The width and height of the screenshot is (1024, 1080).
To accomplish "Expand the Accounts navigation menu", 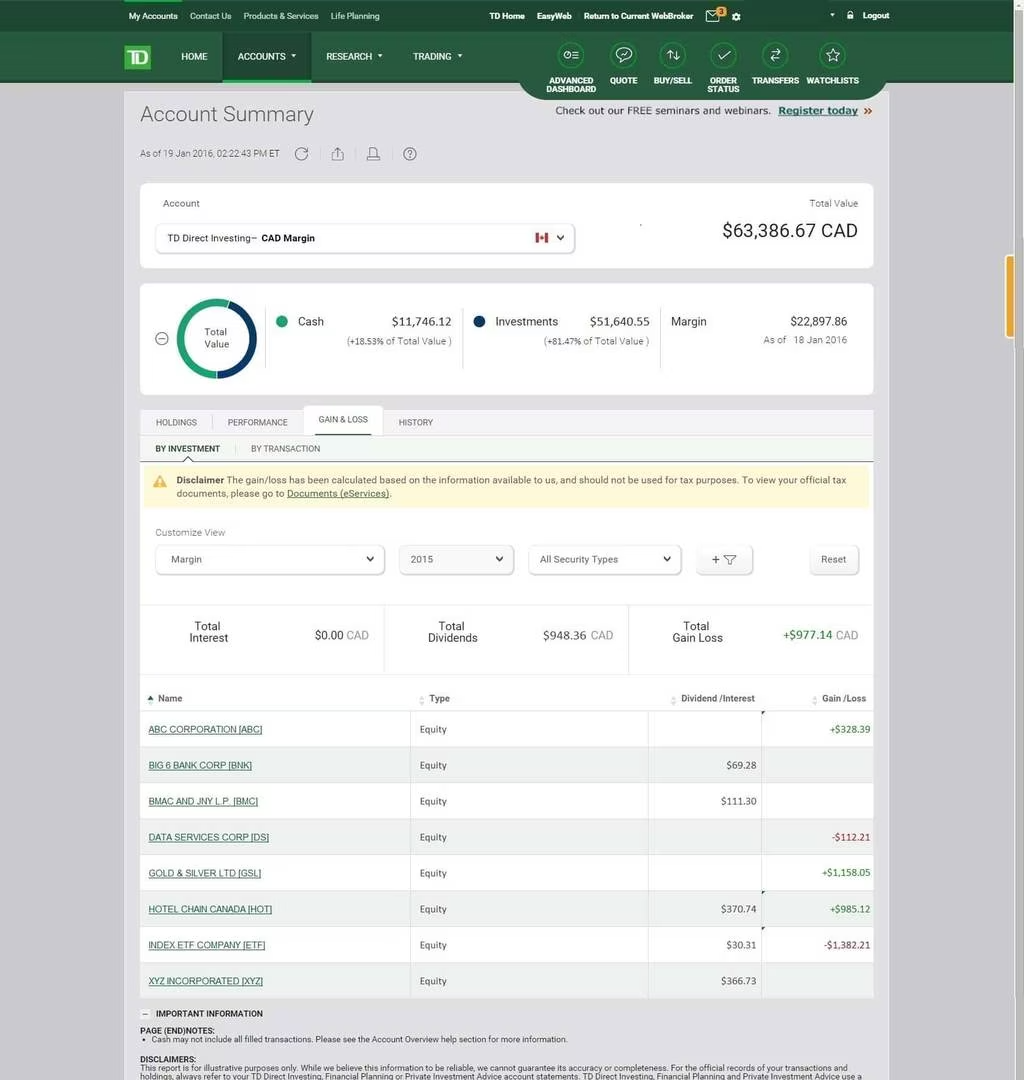I will coord(267,56).
